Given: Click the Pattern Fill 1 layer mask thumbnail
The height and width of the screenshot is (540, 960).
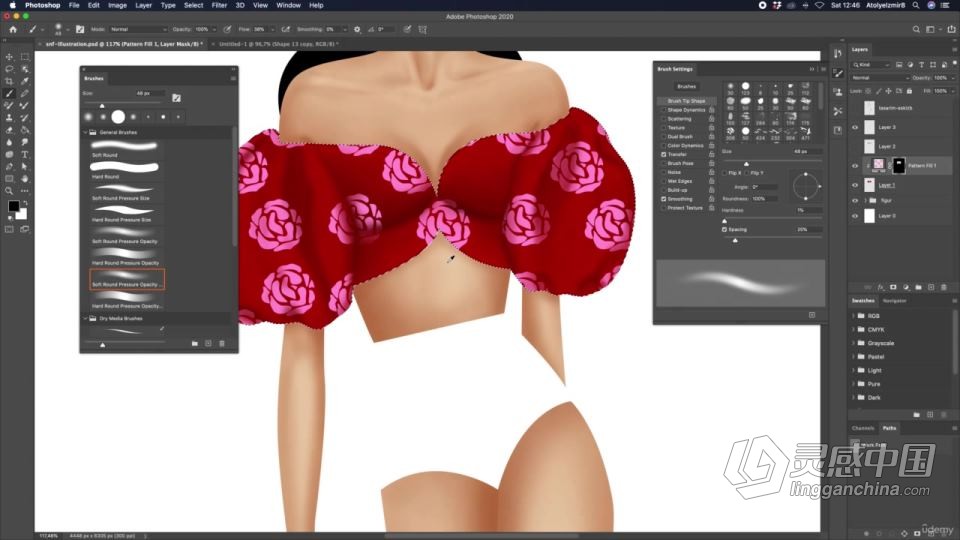Looking at the screenshot, I should click(899, 165).
